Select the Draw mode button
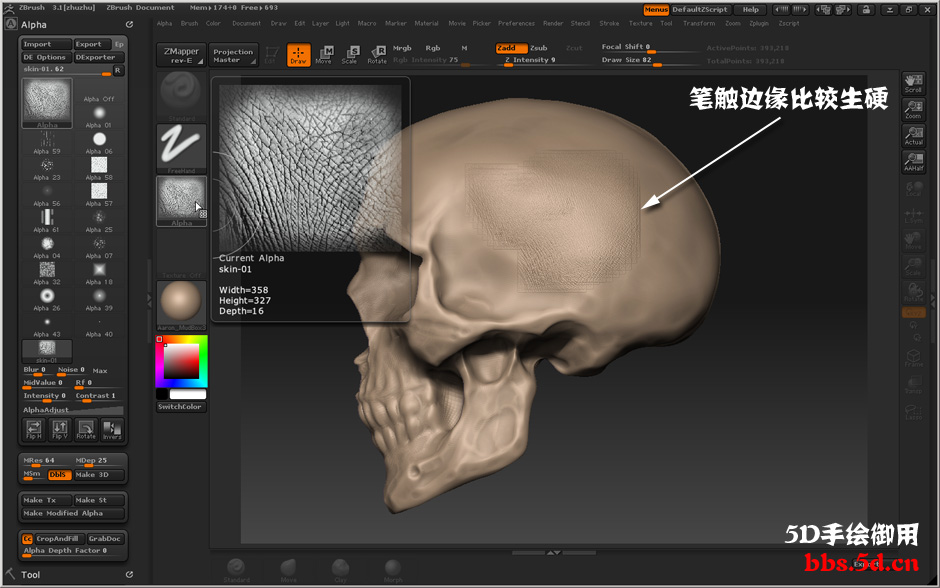The width and height of the screenshot is (940, 588). pyautogui.click(x=299, y=55)
